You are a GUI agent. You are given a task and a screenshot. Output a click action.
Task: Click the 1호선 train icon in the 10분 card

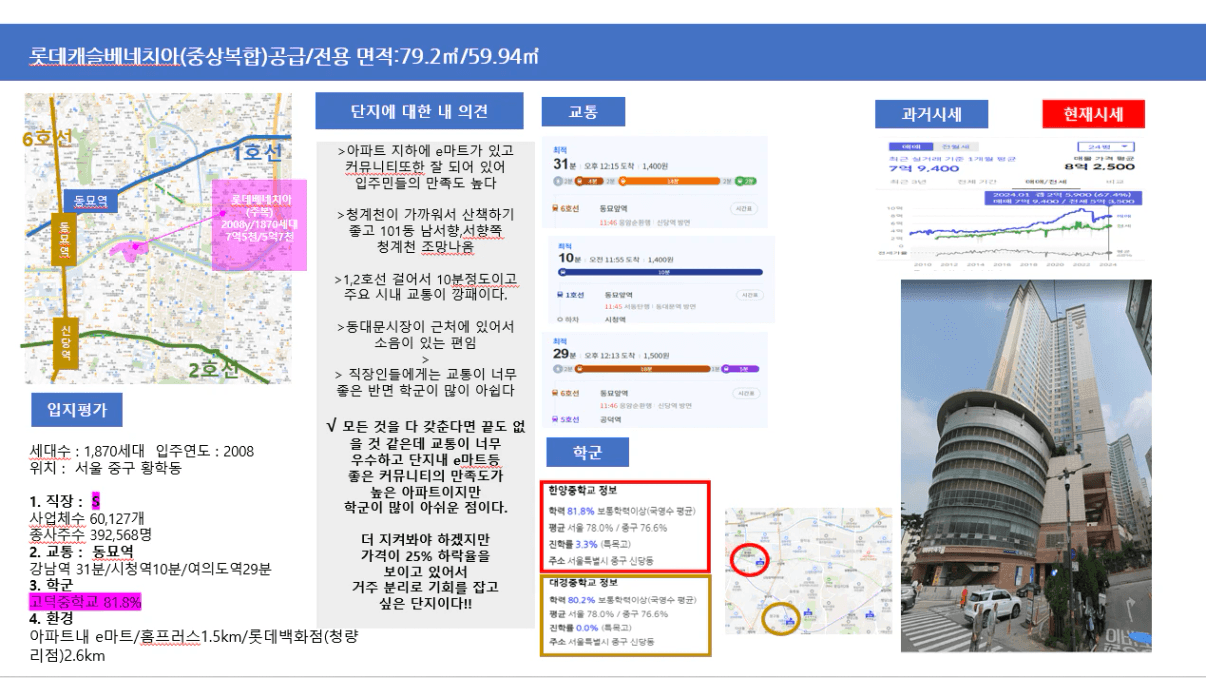tap(560, 295)
